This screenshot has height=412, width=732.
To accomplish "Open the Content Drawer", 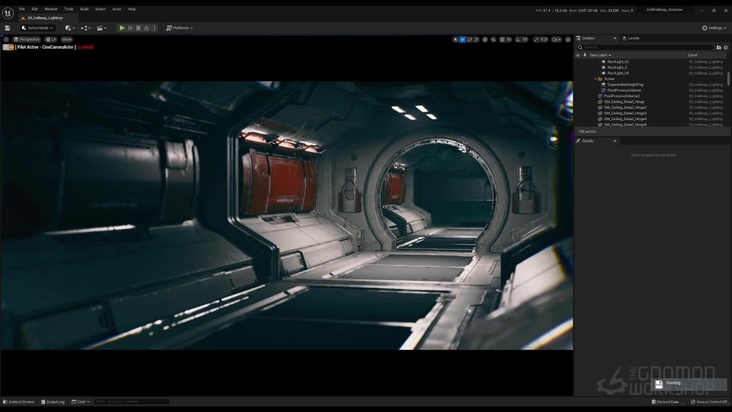I will click(x=19, y=402).
